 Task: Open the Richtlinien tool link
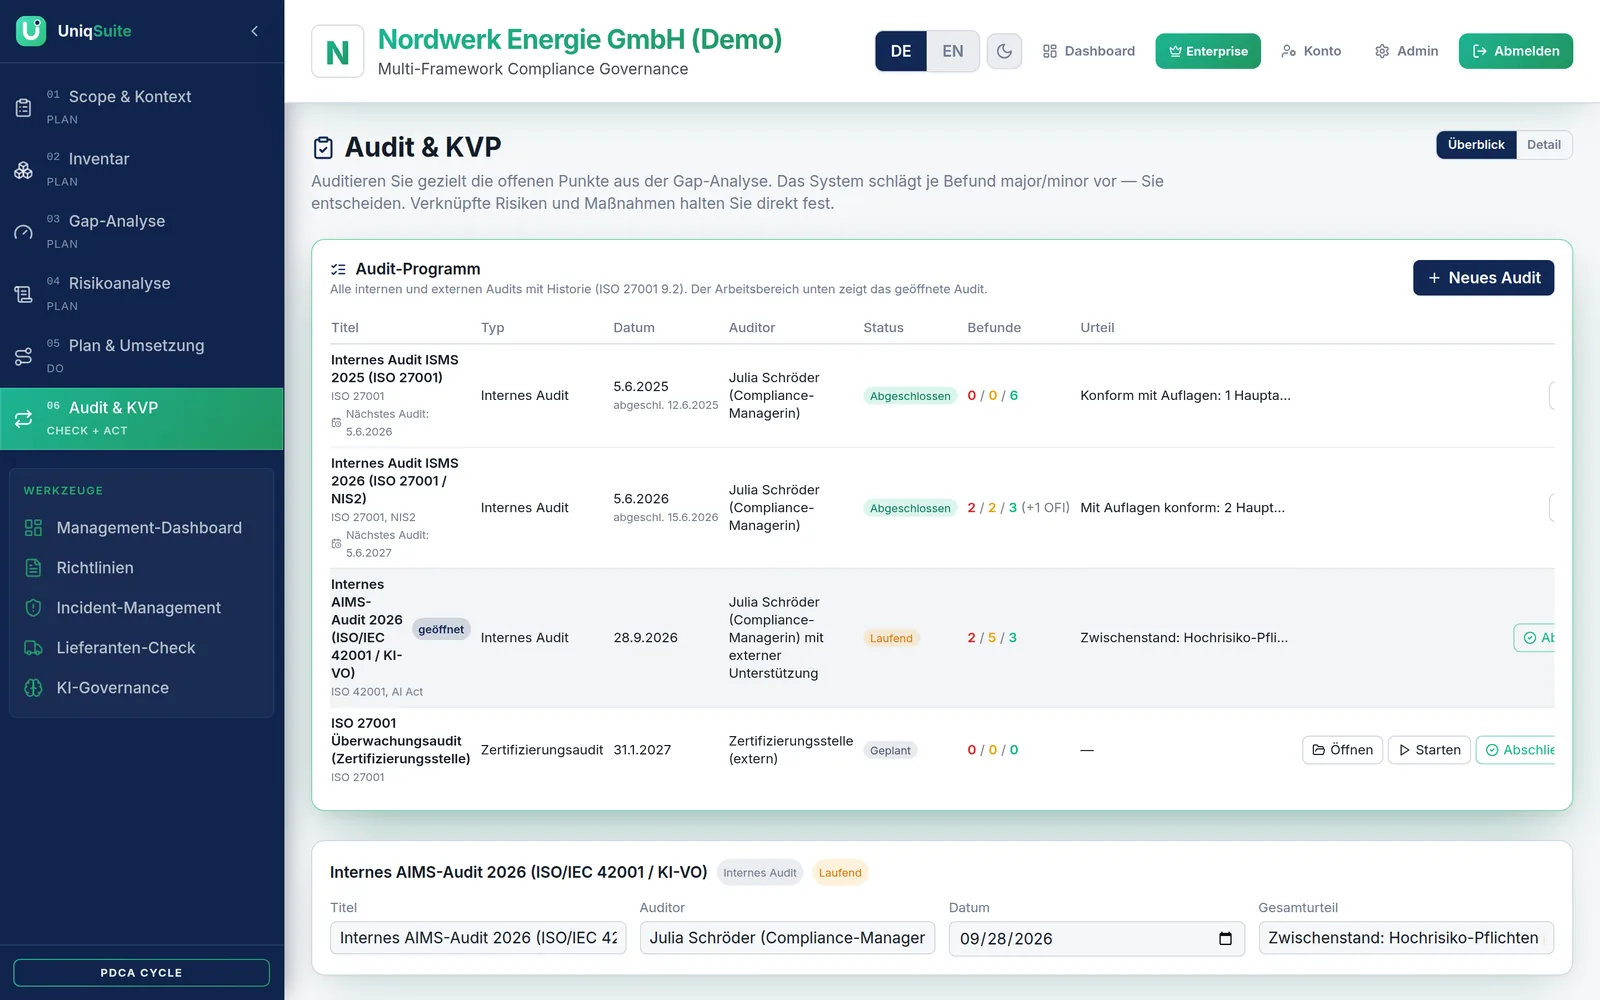tap(142, 568)
